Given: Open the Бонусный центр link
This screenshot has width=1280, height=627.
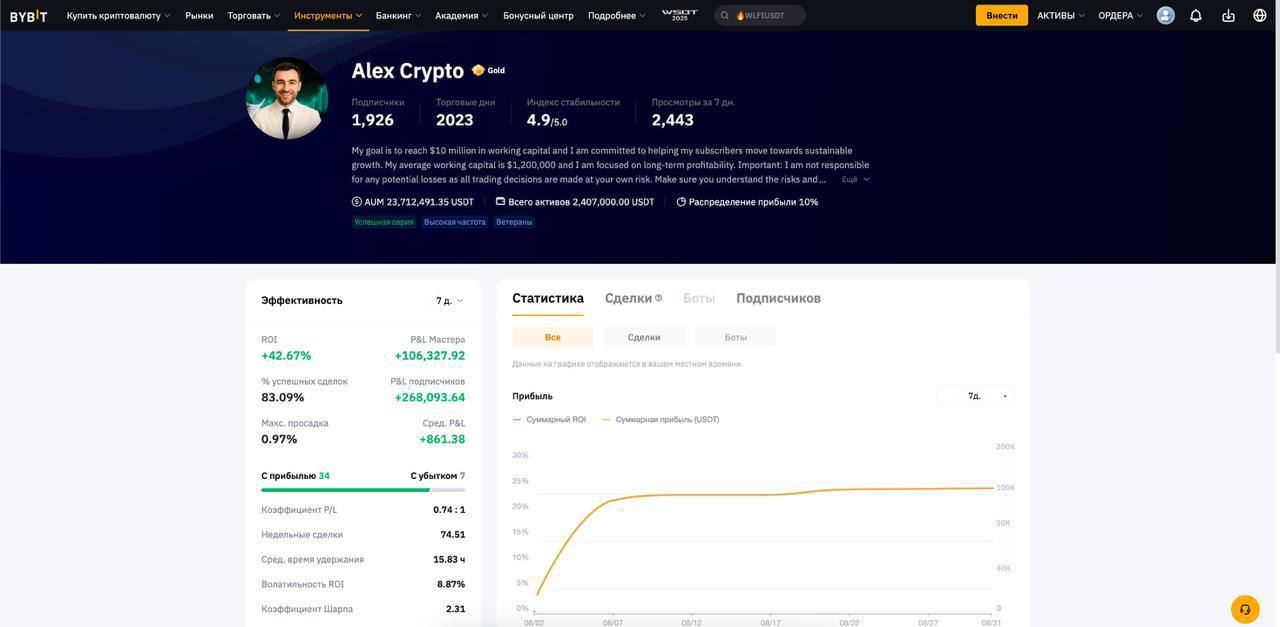Looking at the screenshot, I should coord(538,15).
